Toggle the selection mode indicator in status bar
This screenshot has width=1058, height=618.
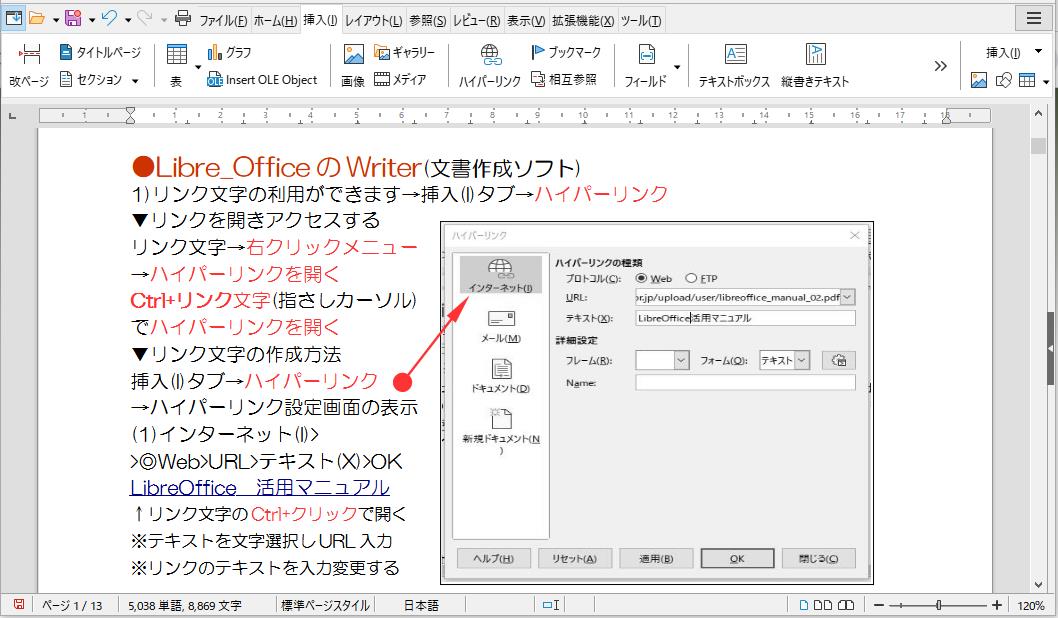tap(551, 605)
